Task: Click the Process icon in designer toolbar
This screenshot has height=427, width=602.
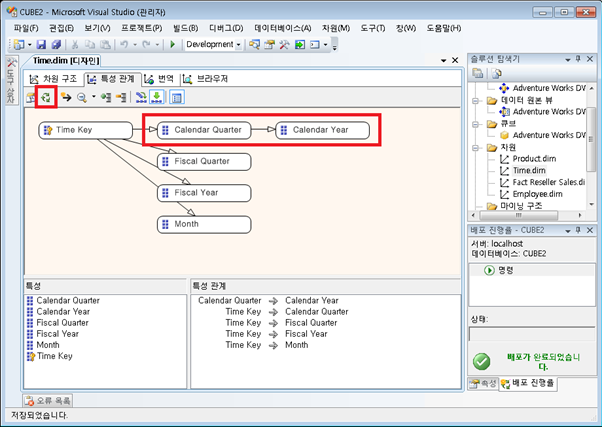Action: point(30,98)
